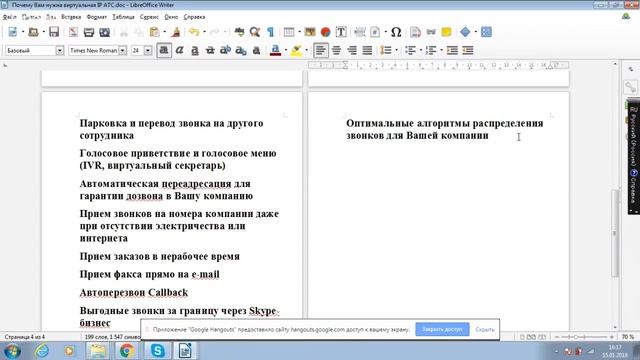Screen dimensions: 640x360
Task: Toggle strikethrough formatting
Action: 210,50
